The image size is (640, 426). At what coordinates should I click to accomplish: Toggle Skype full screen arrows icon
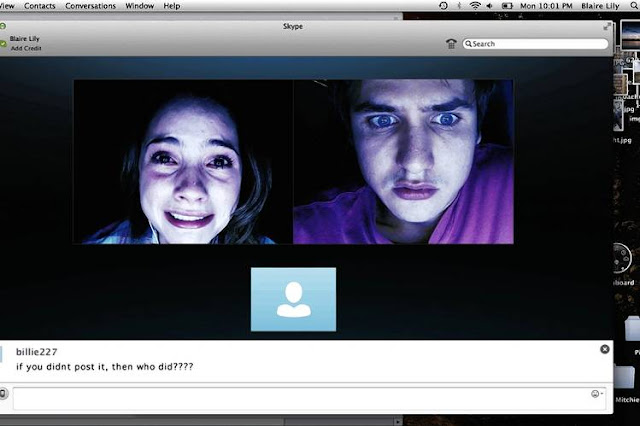(607, 27)
